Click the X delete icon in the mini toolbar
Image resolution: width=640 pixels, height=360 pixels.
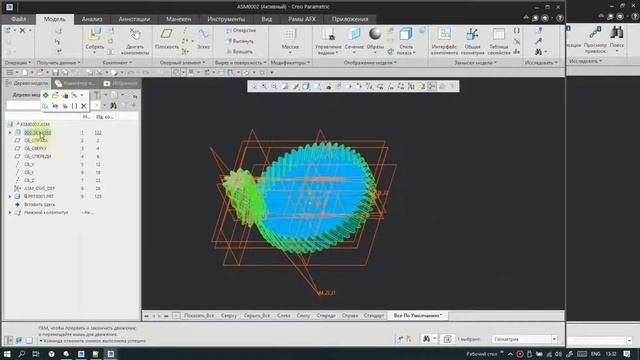coord(84,106)
